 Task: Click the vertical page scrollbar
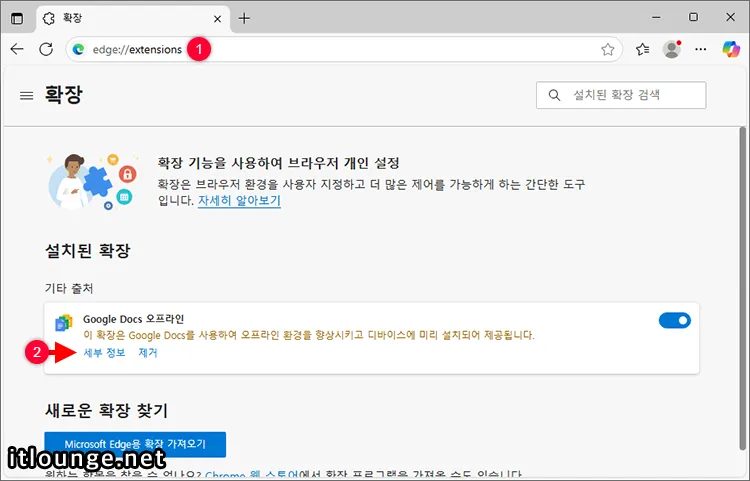pyautogui.click(x=742, y=288)
